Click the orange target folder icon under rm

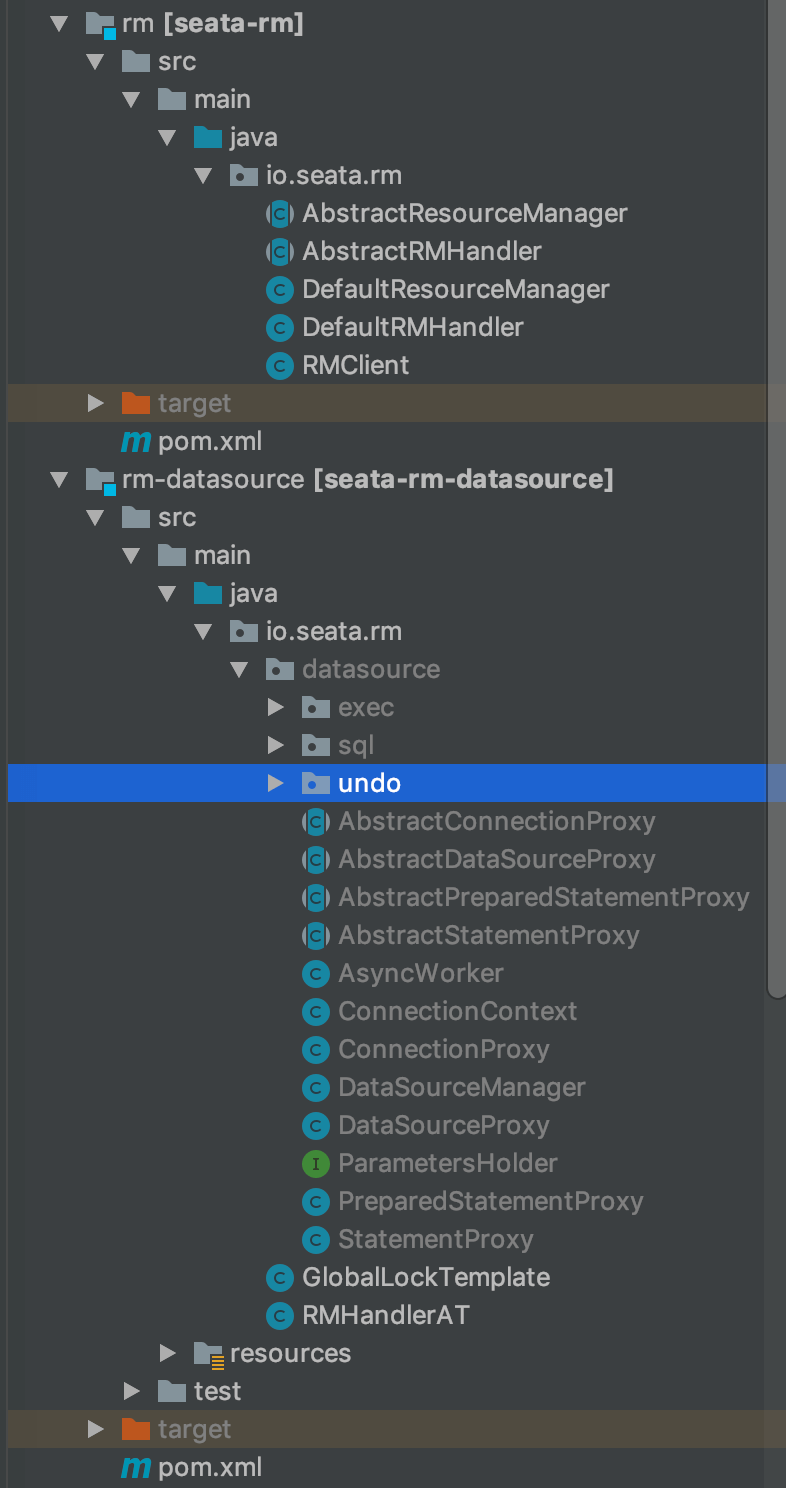click(x=135, y=404)
